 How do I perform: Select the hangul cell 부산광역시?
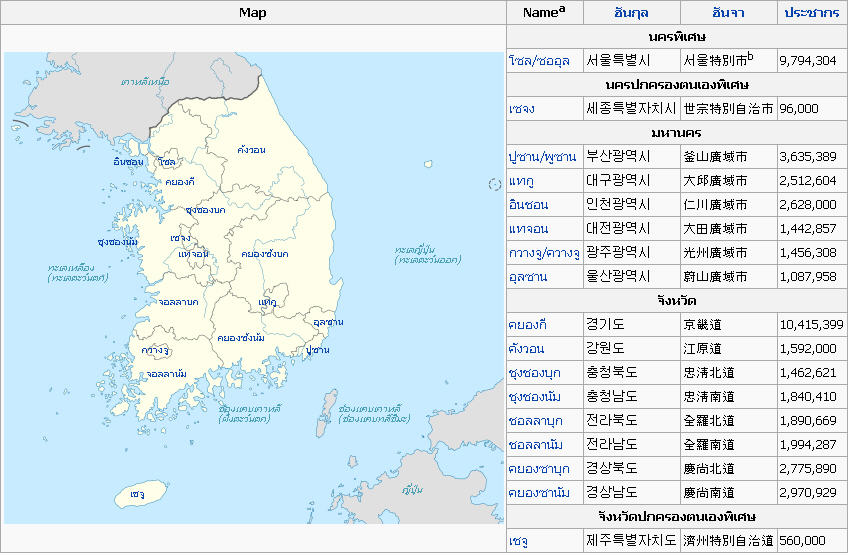coord(618,157)
